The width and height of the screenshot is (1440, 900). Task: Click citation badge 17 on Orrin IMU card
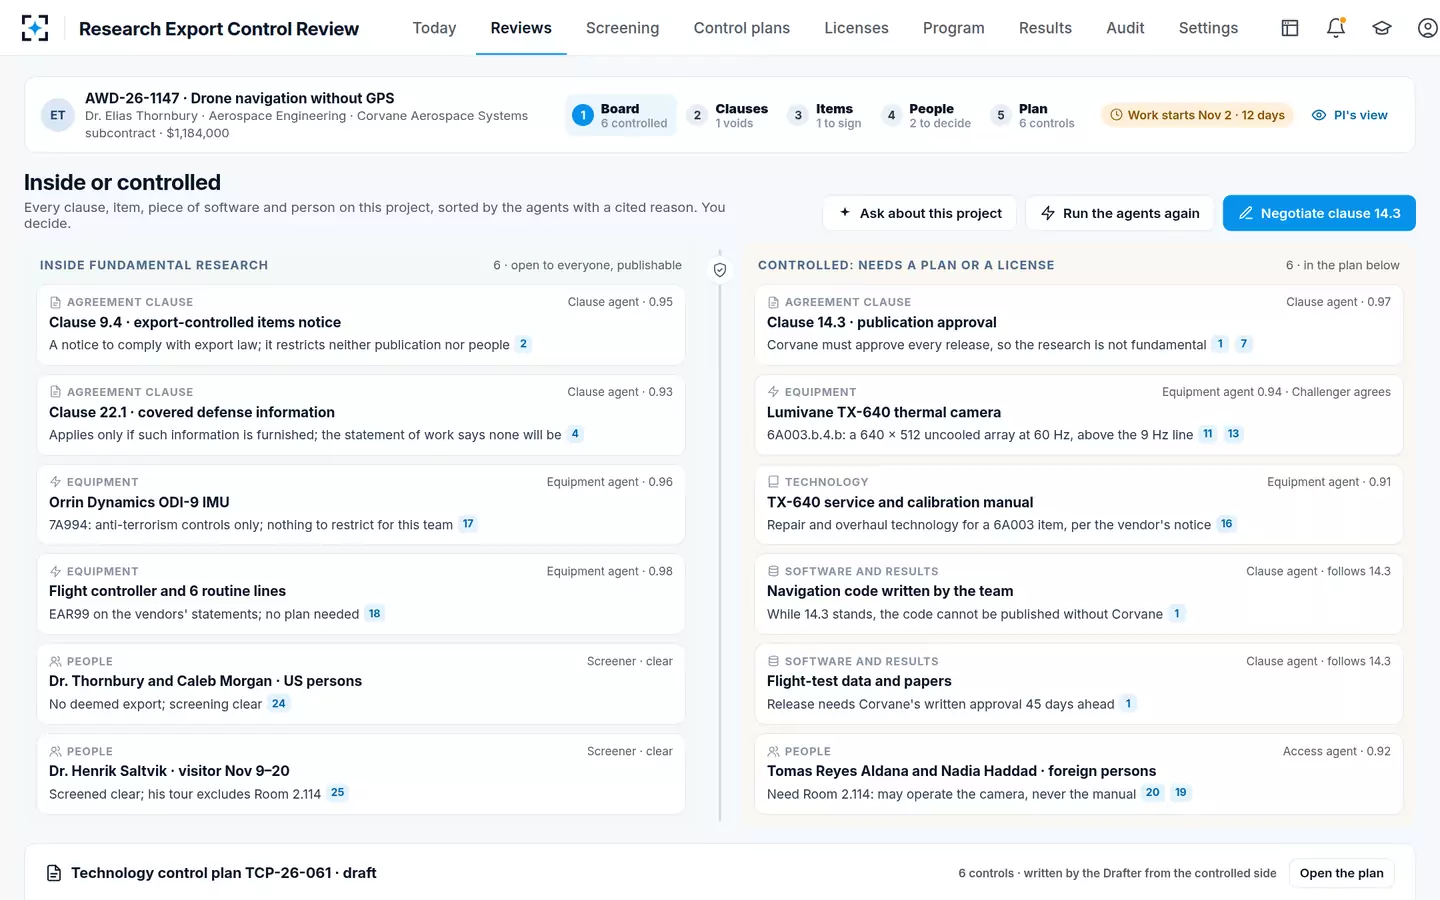(468, 524)
